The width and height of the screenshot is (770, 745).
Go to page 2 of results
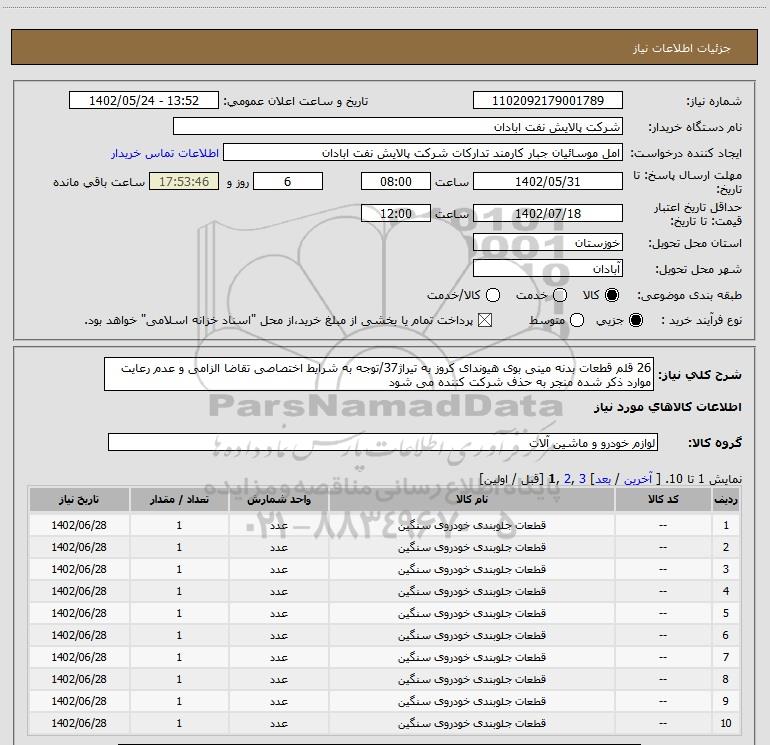point(565,480)
